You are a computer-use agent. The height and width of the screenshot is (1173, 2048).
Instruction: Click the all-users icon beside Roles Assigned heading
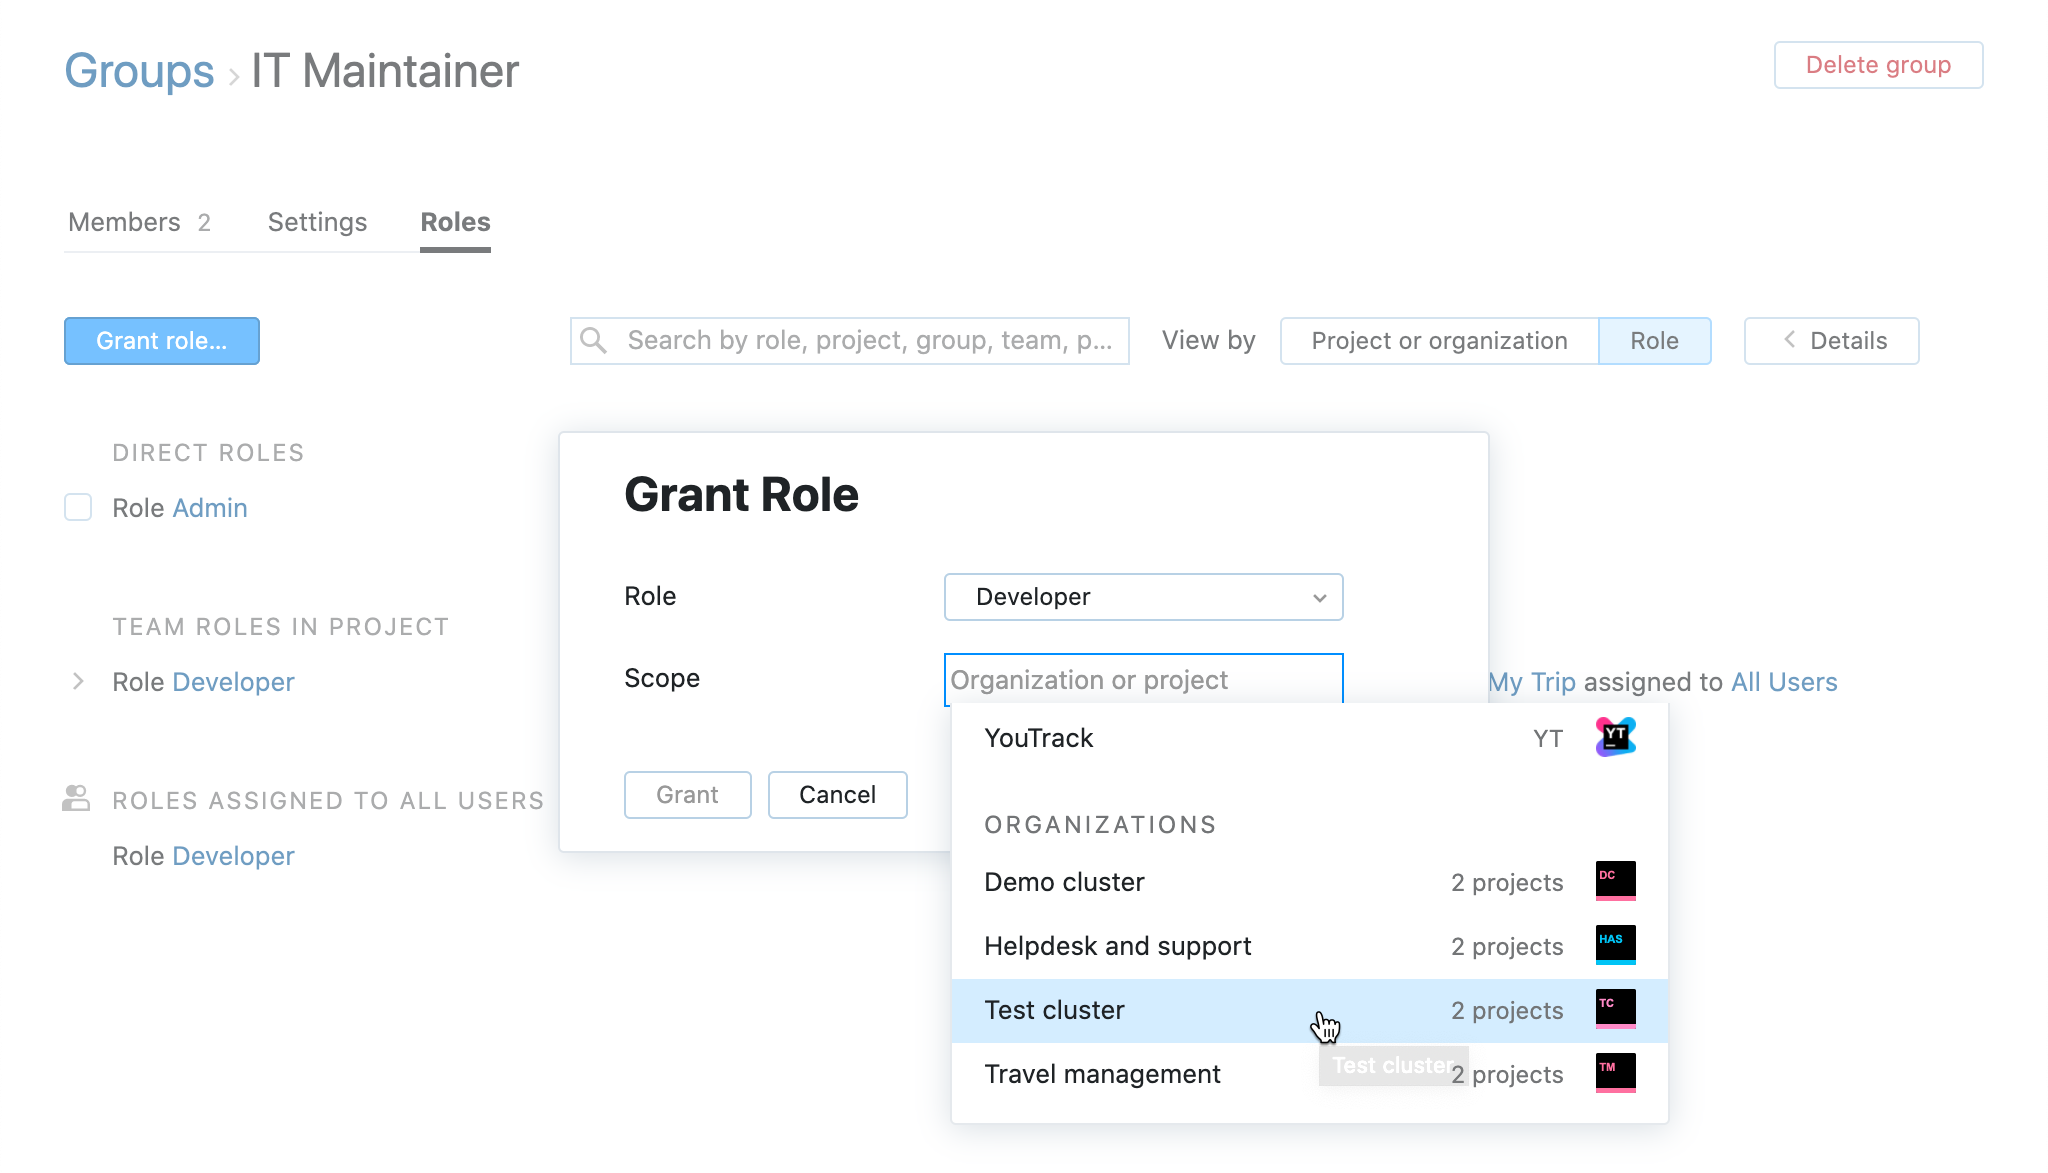pos(76,797)
